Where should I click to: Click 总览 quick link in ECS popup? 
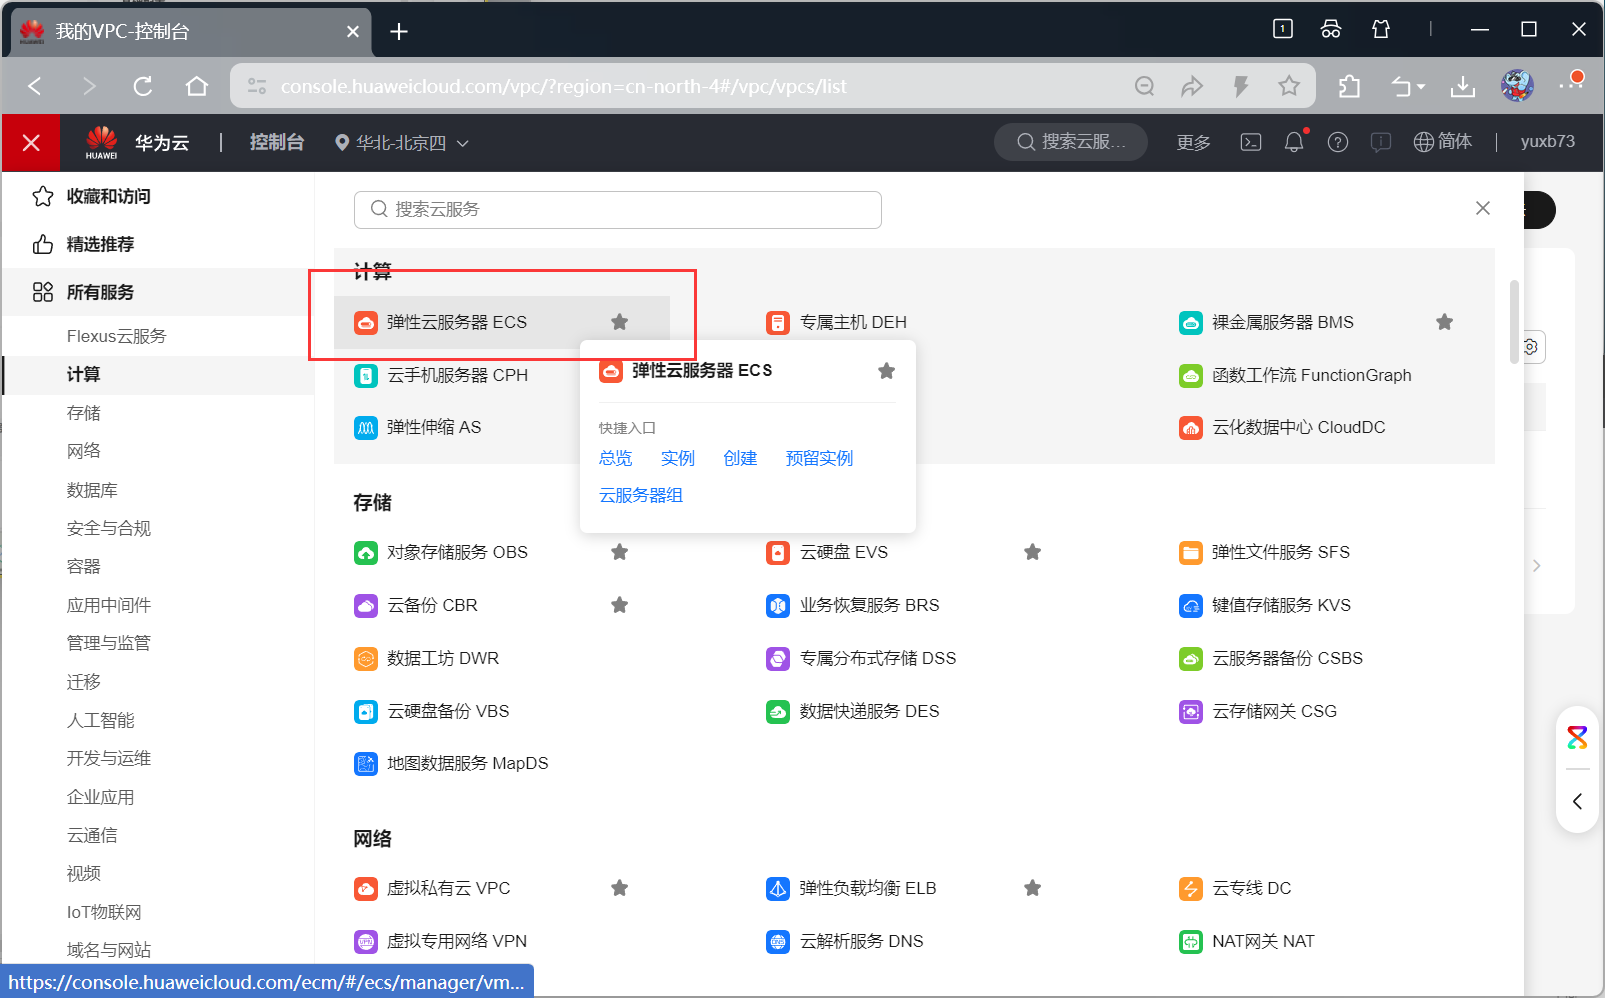click(x=616, y=458)
